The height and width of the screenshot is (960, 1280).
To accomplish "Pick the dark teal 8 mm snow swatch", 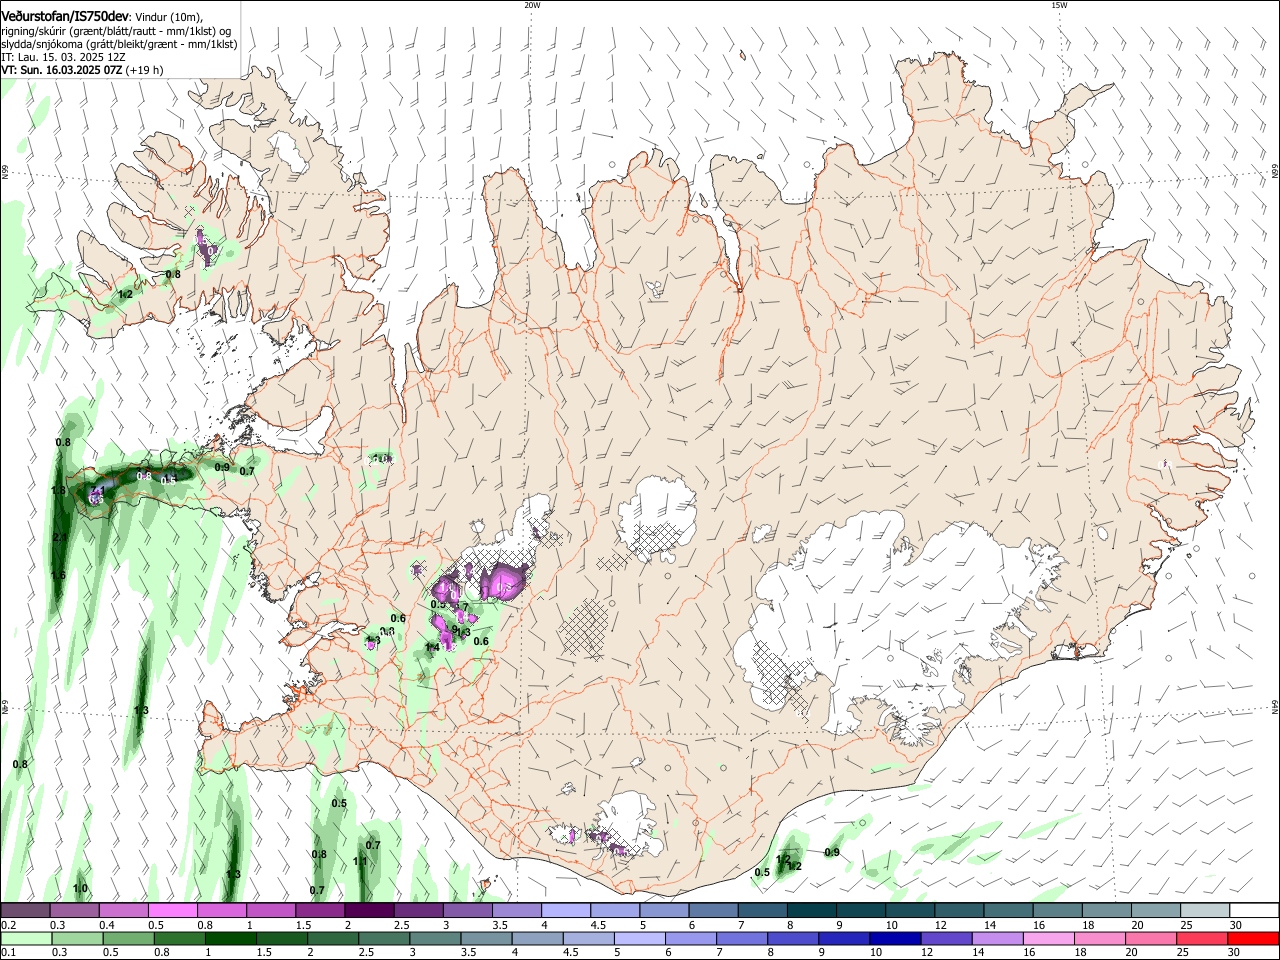I will point(812,911).
